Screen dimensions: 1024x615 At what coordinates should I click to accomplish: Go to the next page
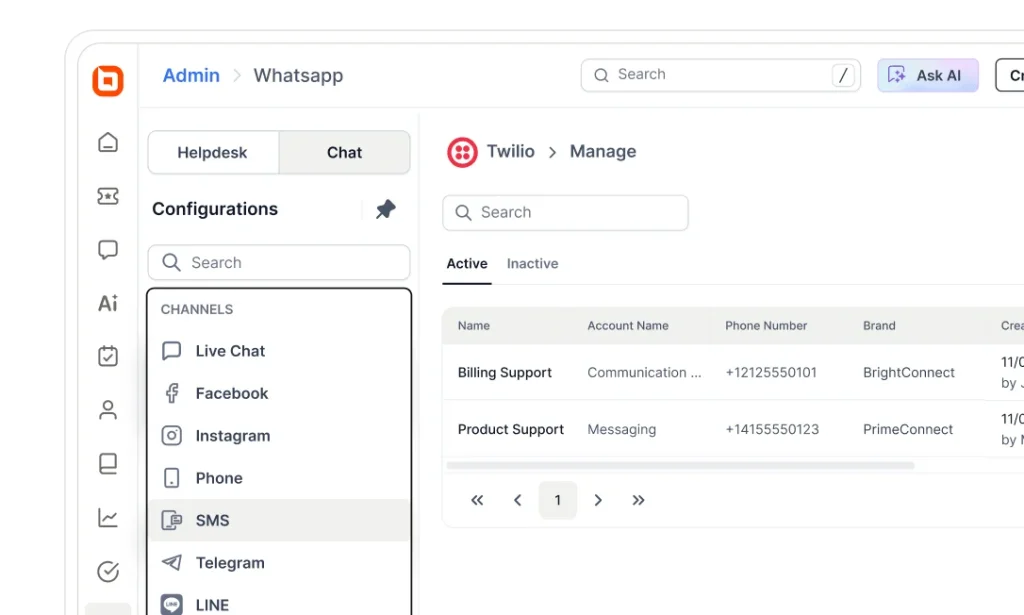pyautogui.click(x=598, y=500)
